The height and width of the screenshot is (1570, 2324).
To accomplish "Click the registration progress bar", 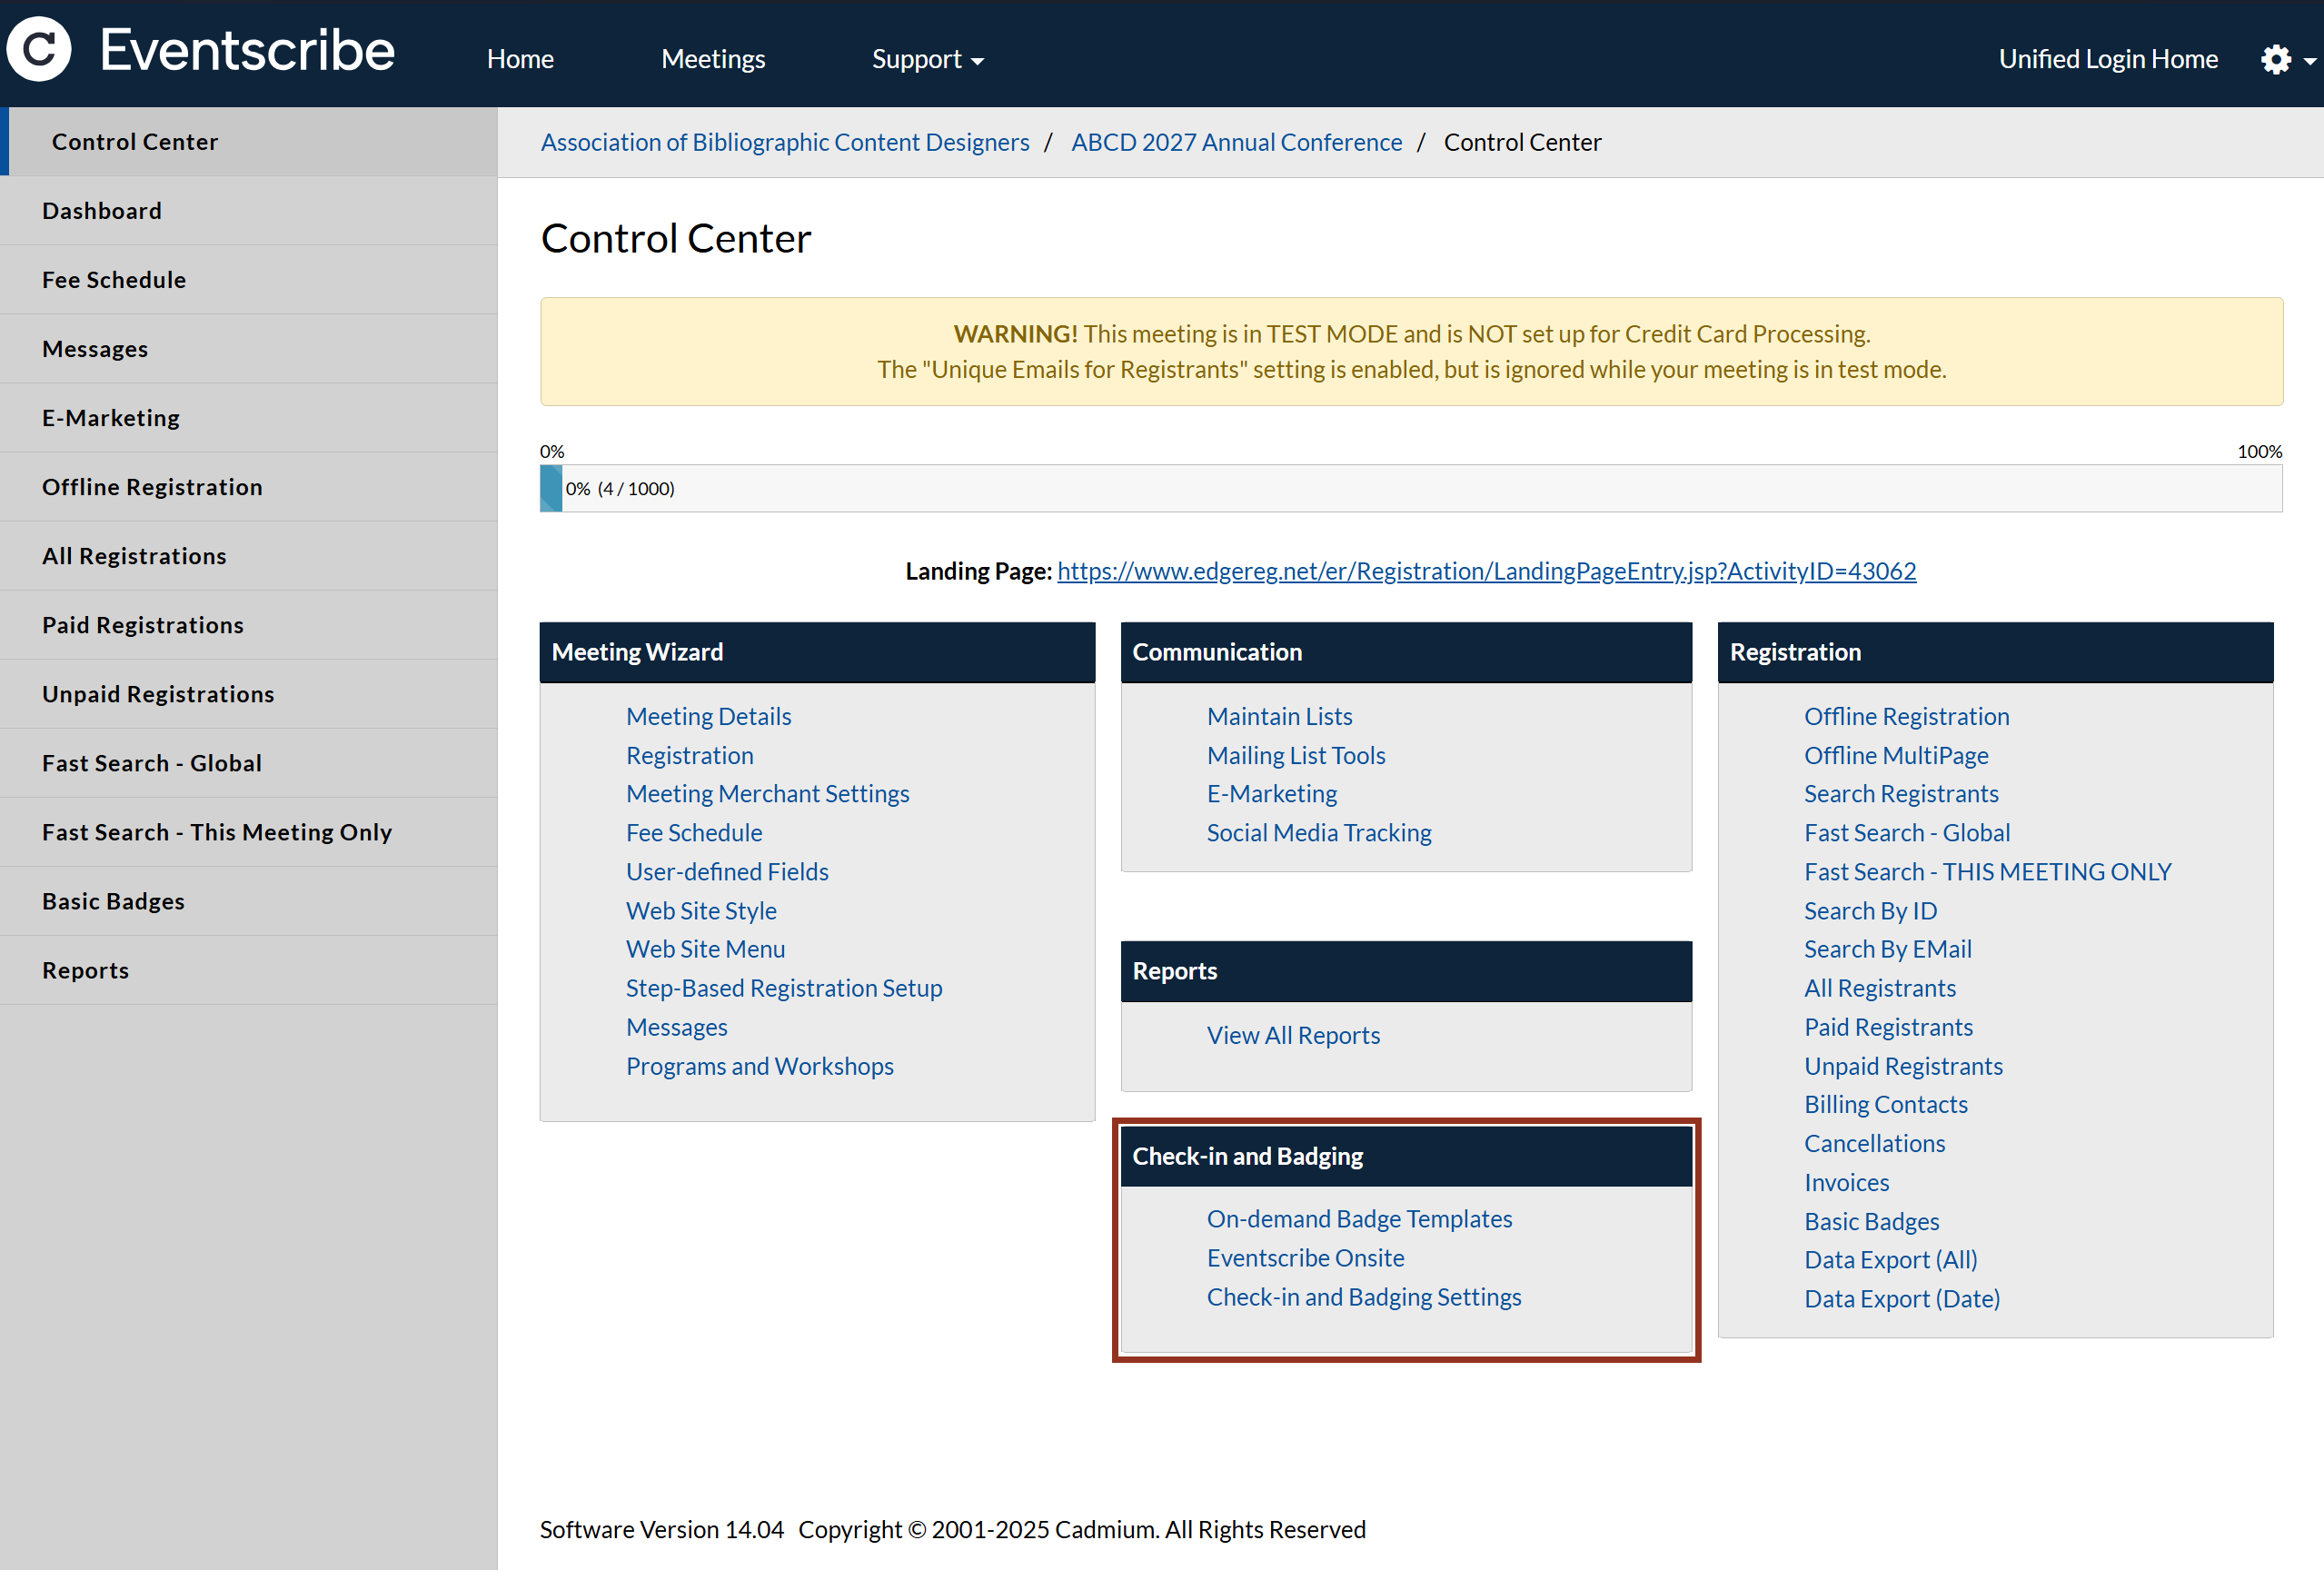I will pos(1410,489).
